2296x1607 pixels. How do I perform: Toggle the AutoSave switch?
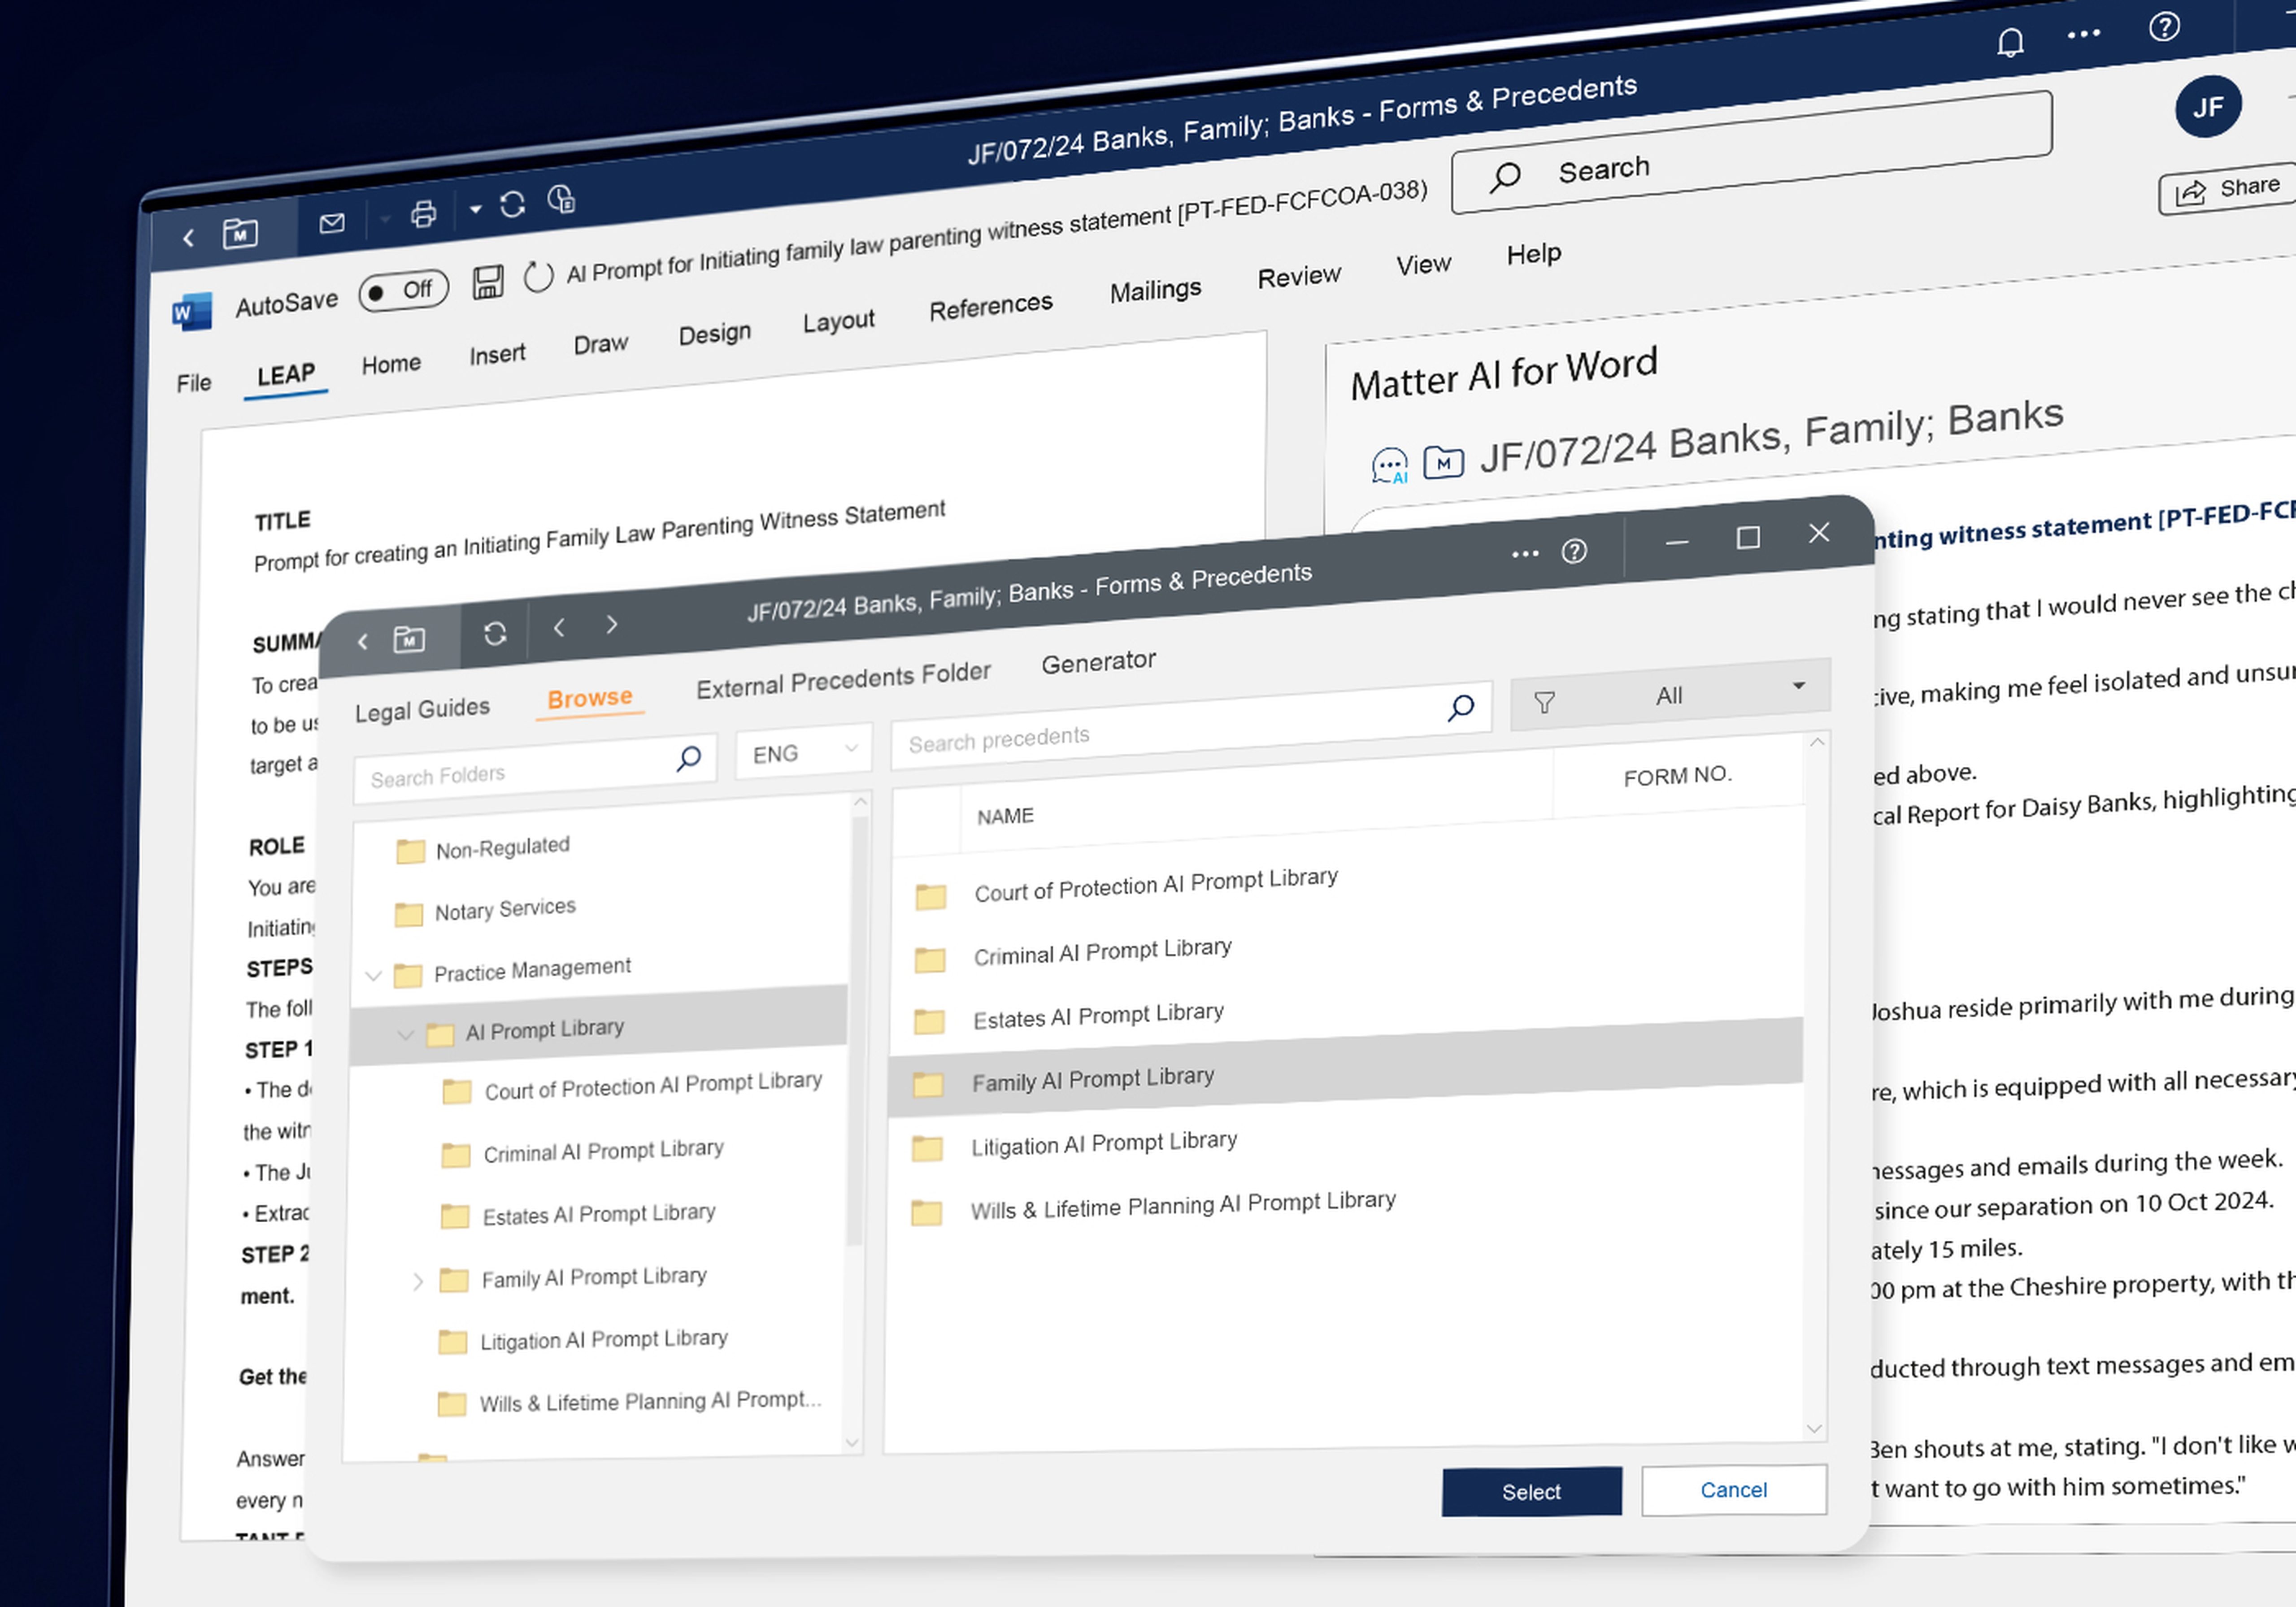coord(404,291)
